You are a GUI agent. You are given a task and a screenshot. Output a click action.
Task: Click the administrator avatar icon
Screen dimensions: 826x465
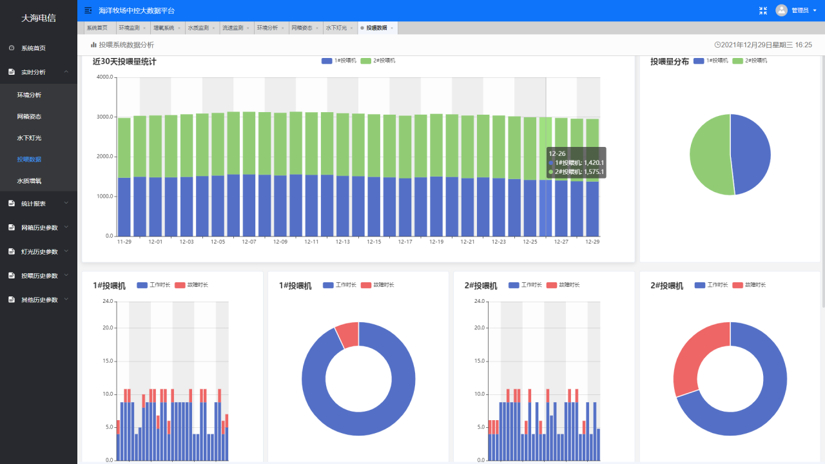coord(781,10)
